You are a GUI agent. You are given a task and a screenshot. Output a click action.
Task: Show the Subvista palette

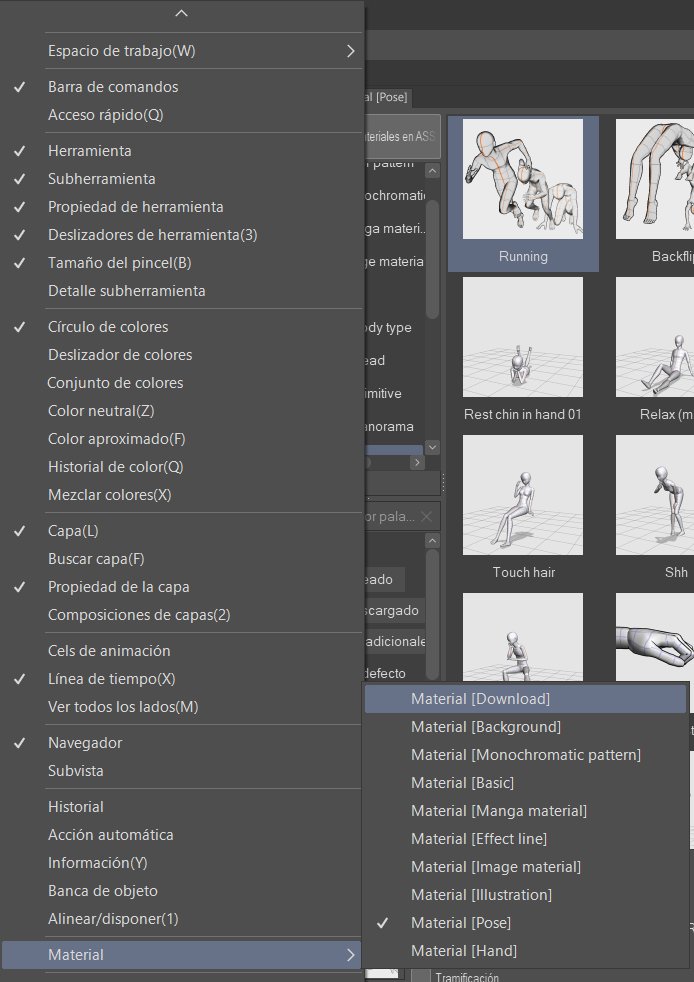182,771
